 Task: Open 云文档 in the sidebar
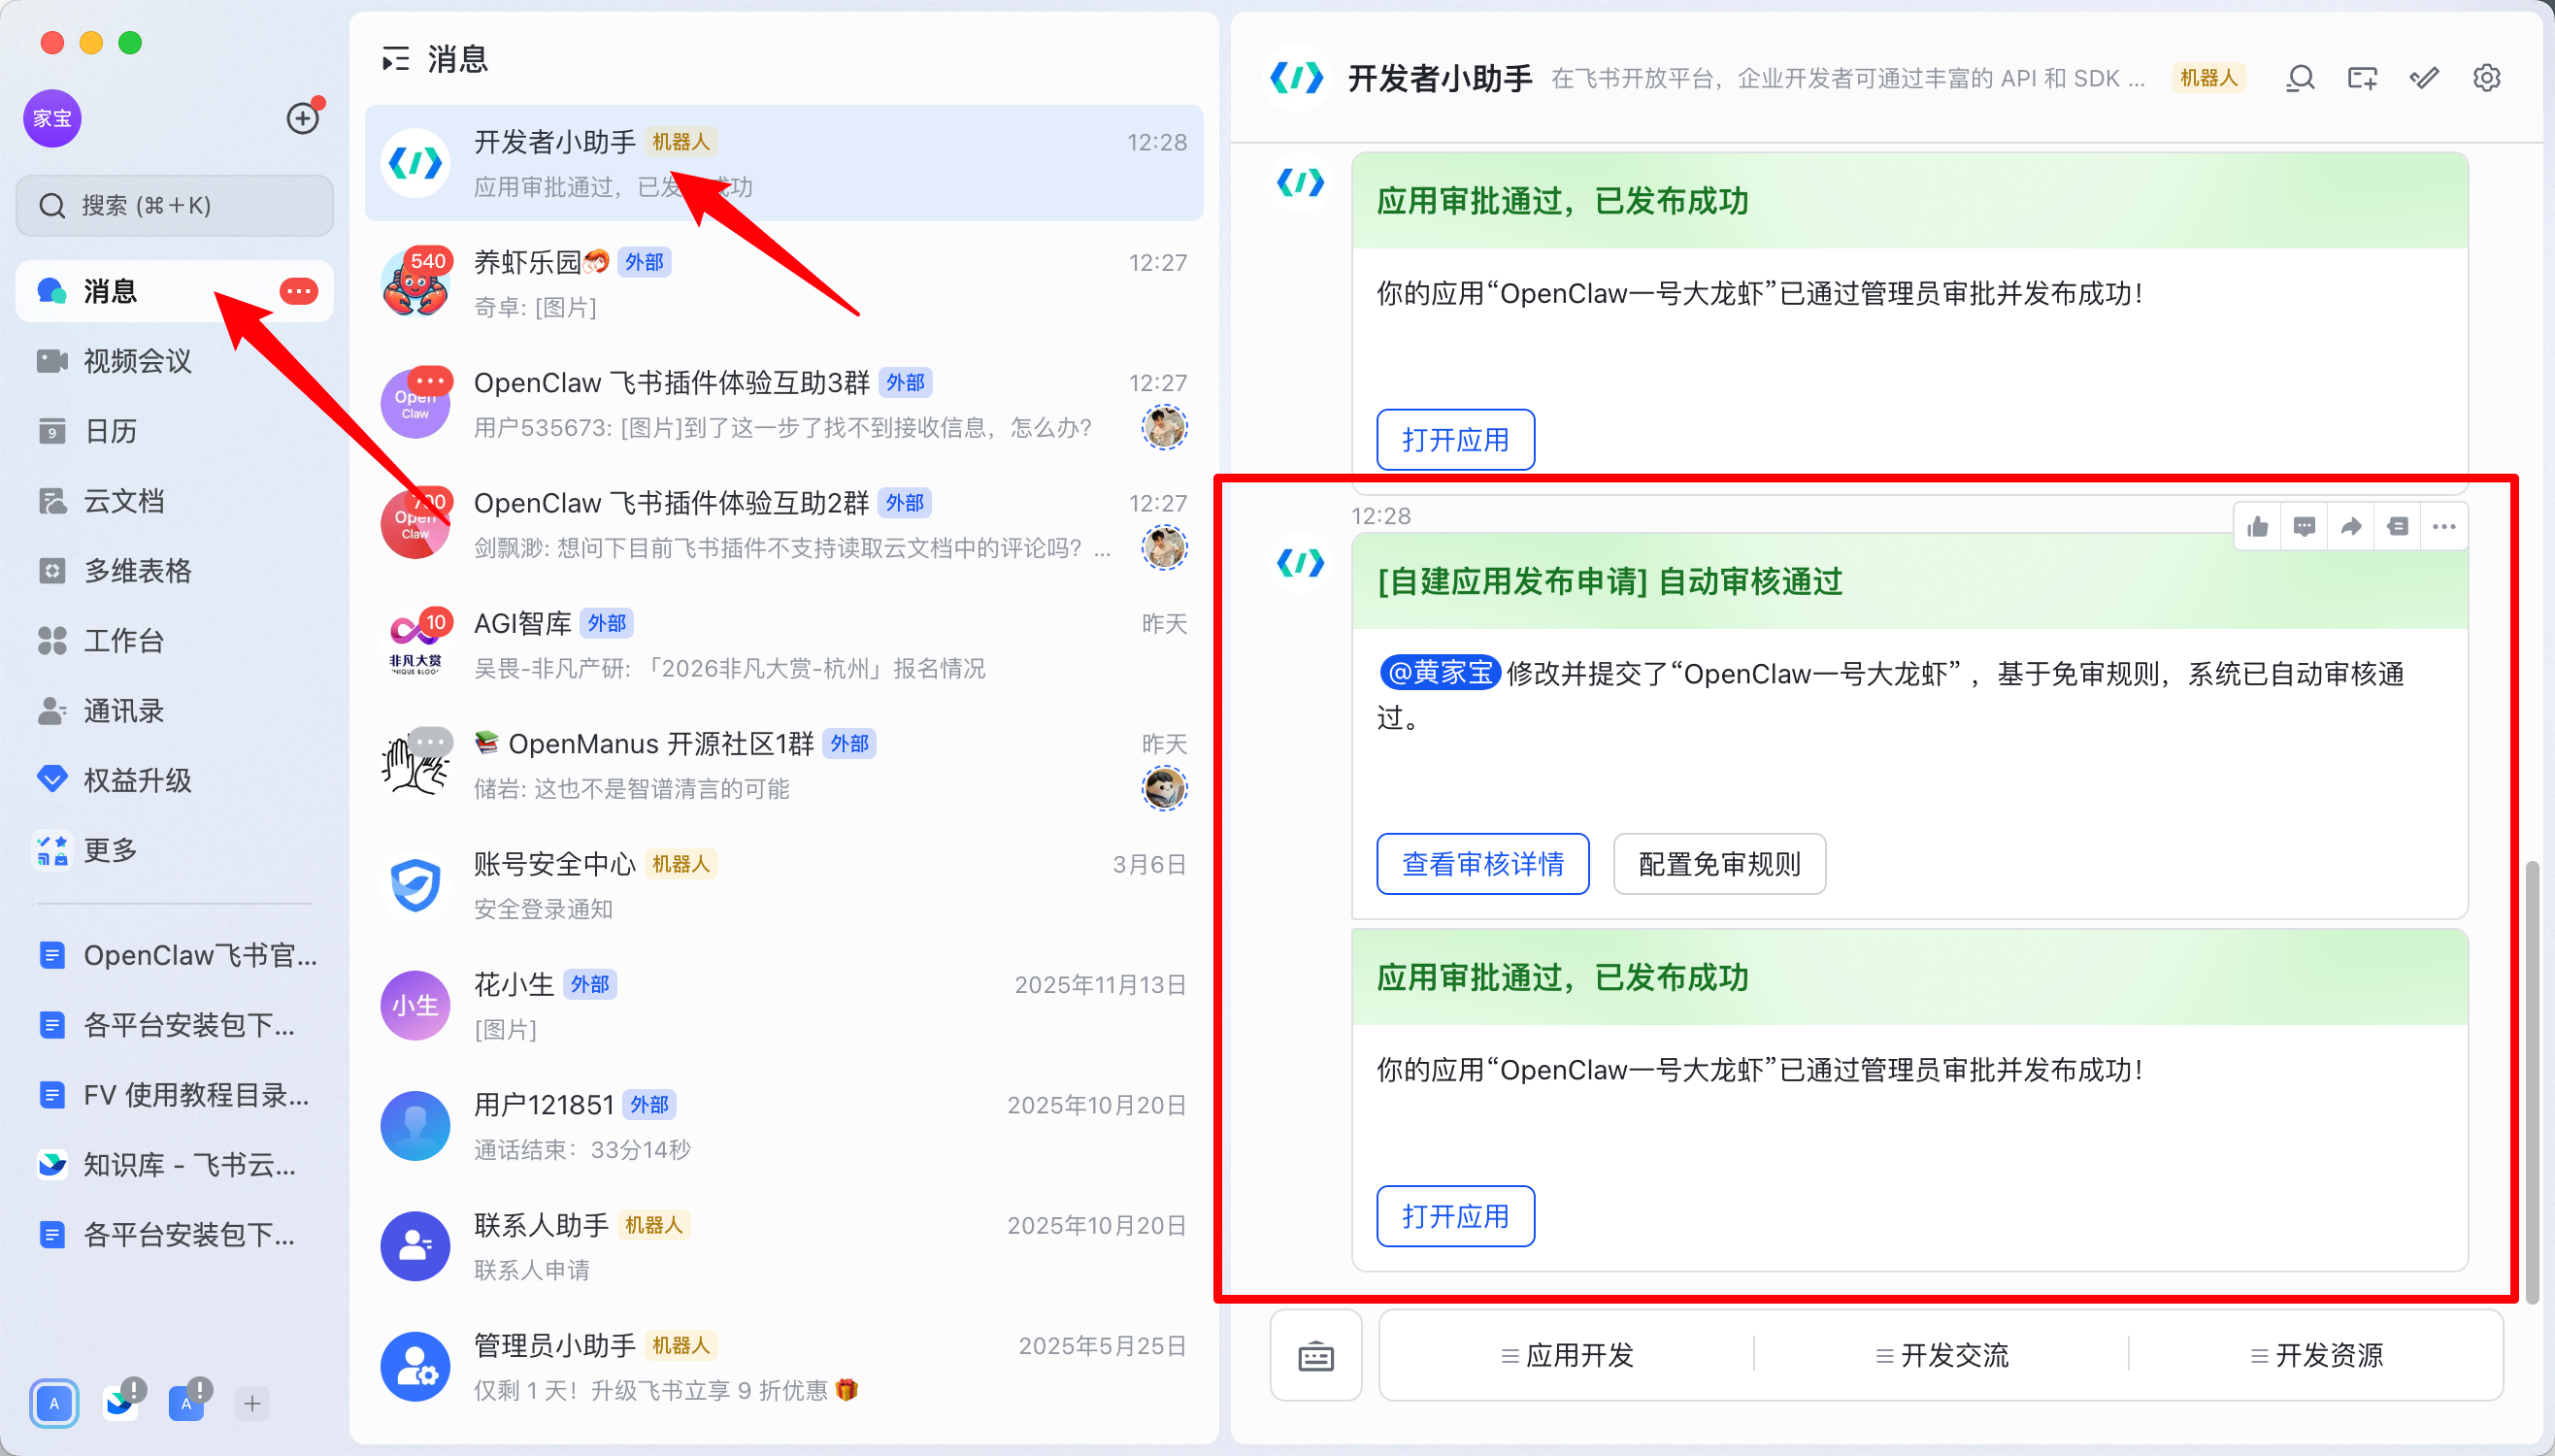click(174, 501)
